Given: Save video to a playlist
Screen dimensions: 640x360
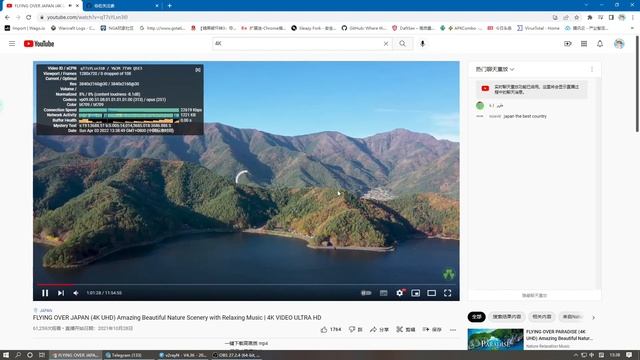Looking at the screenshot, I should pos(432,329).
